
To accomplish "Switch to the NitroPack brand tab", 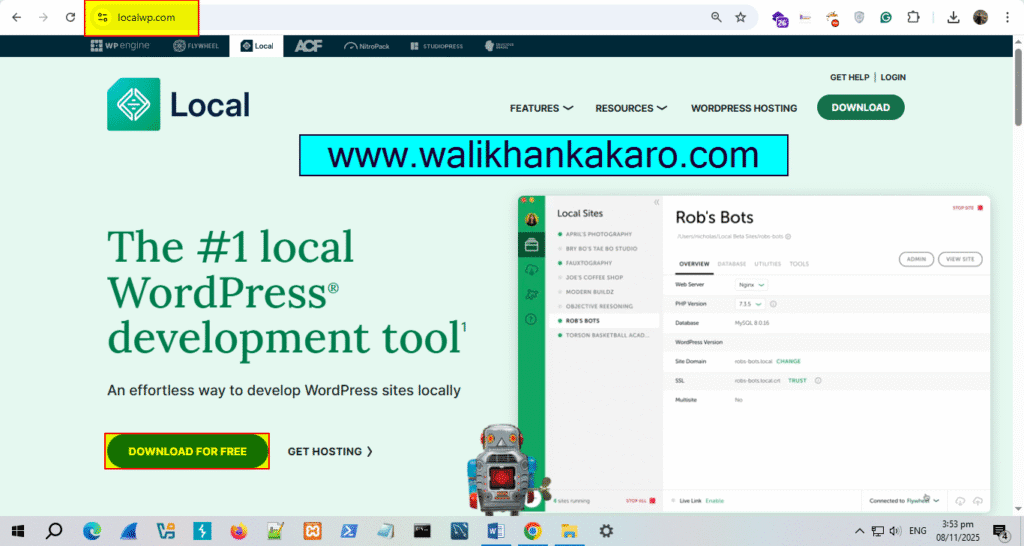I will click(x=366, y=46).
